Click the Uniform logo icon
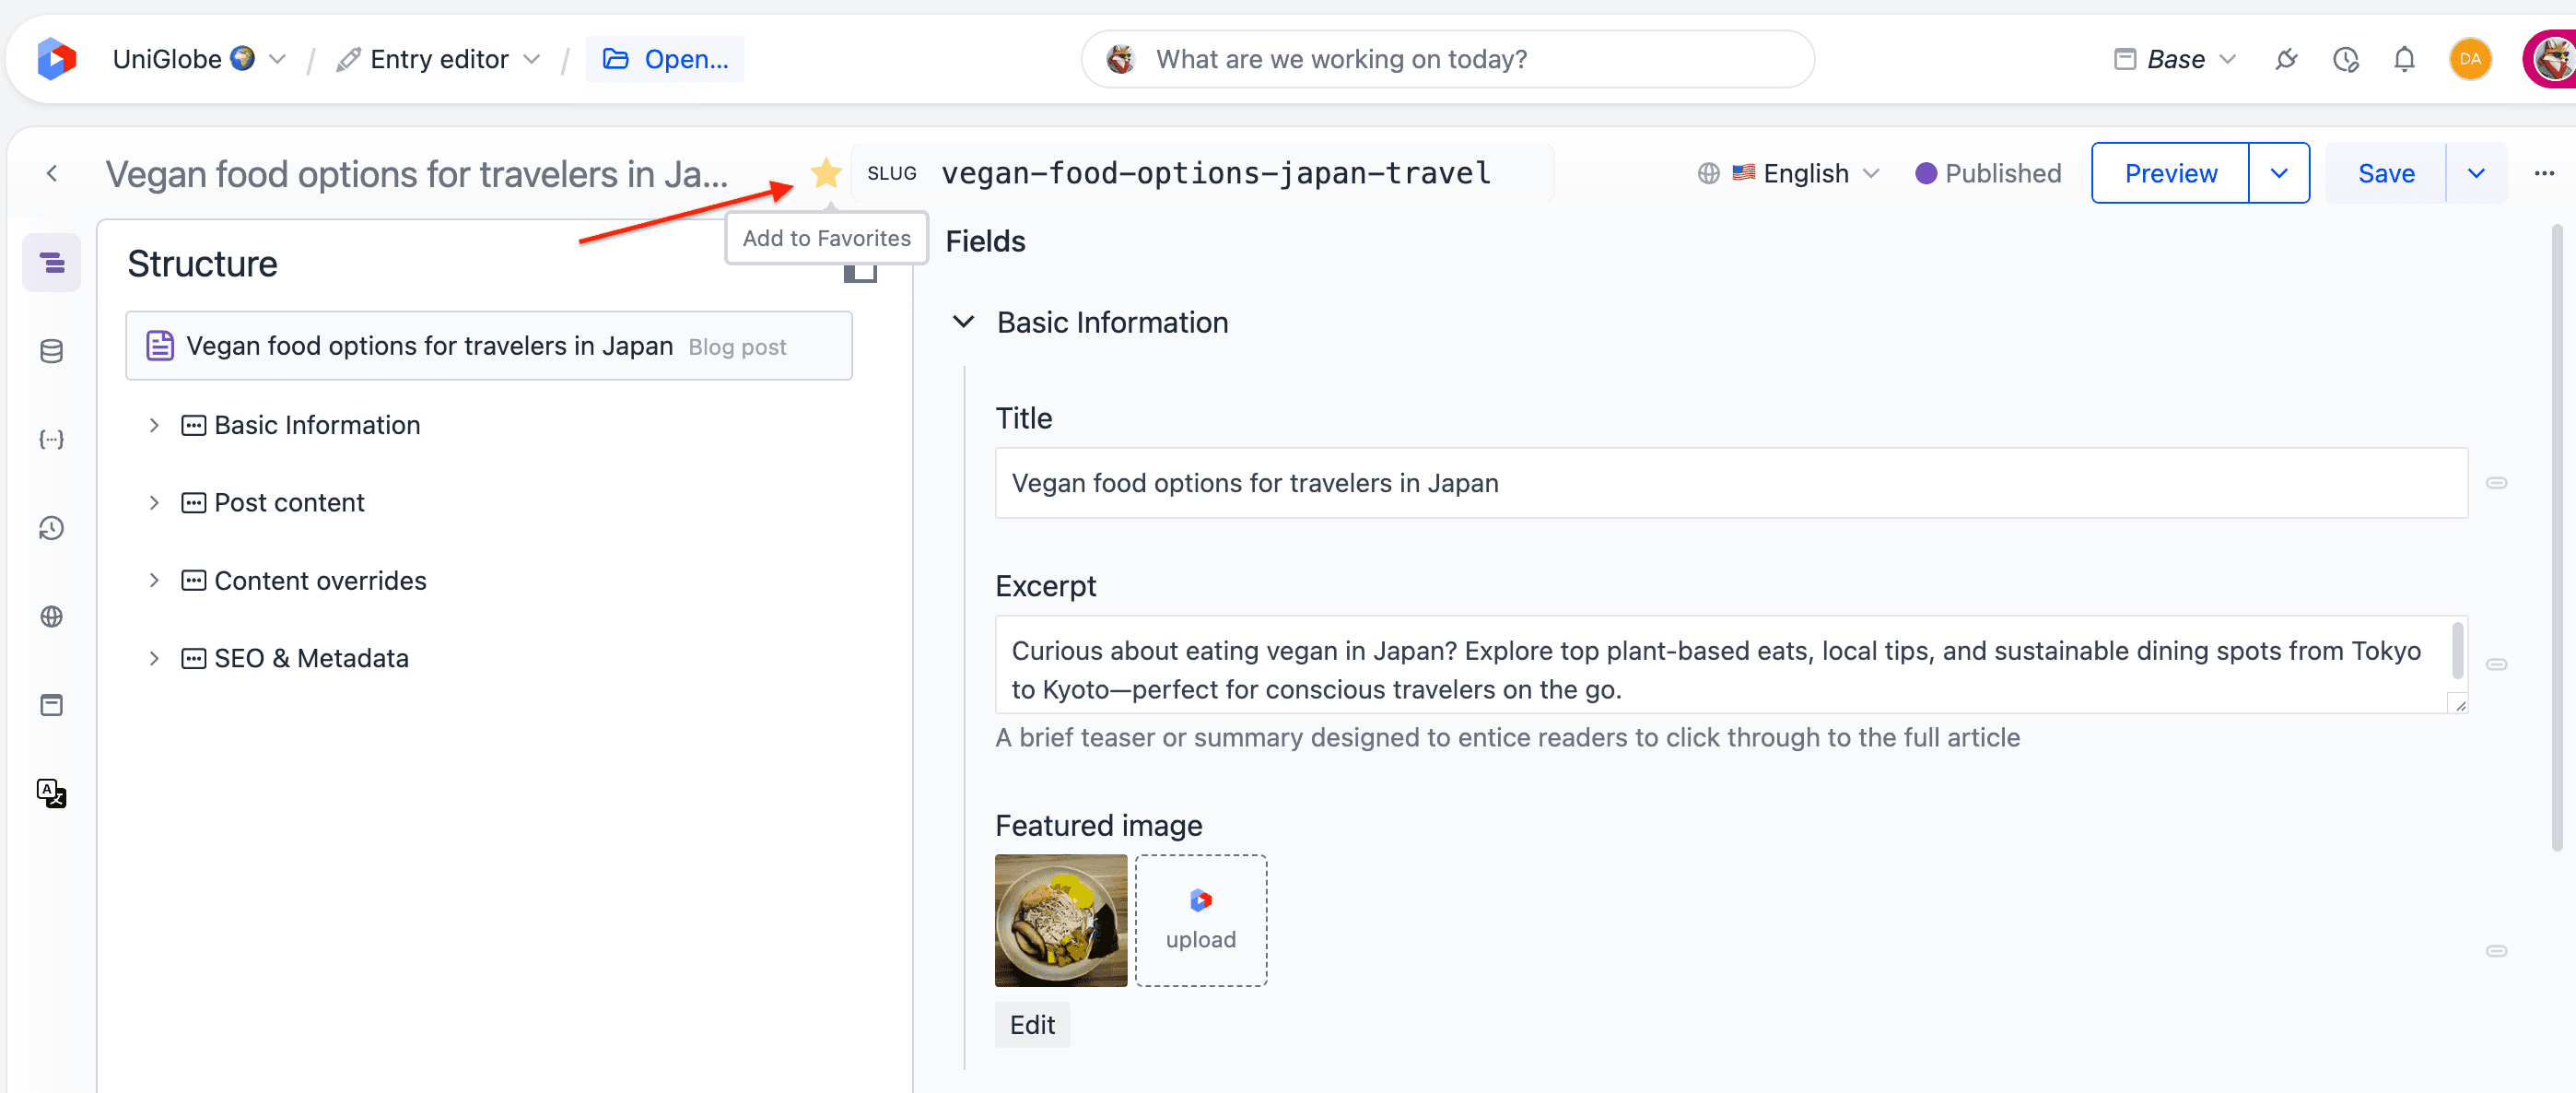The height and width of the screenshot is (1093, 2576). [56, 59]
